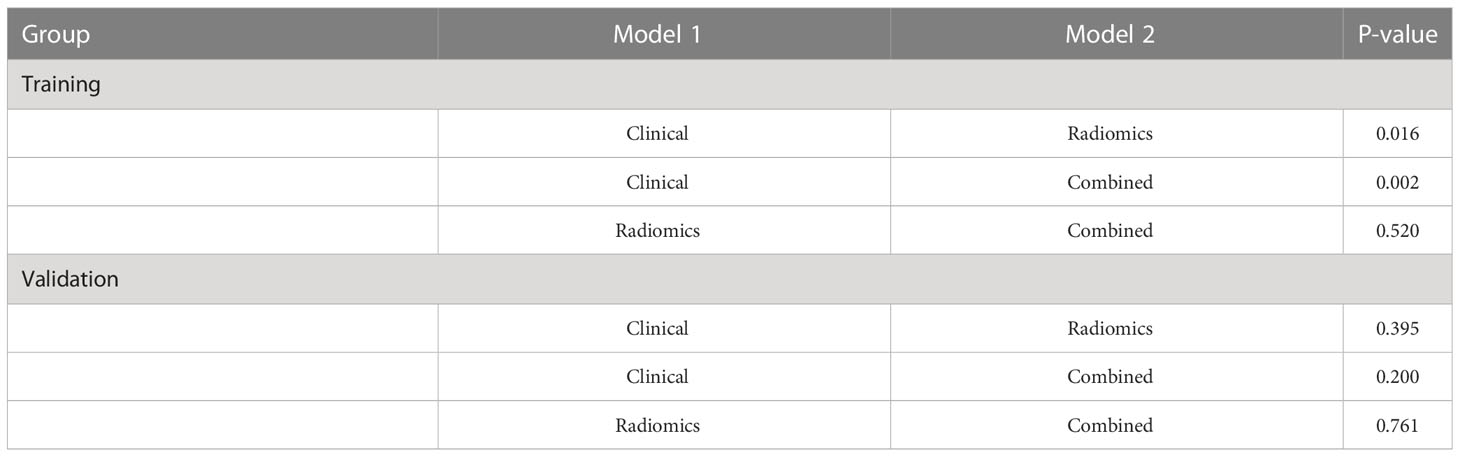Click the 0.016 P-value cell
The height and width of the screenshot is (457, 1460).
pyautogui.click(x=1397, y=134)
